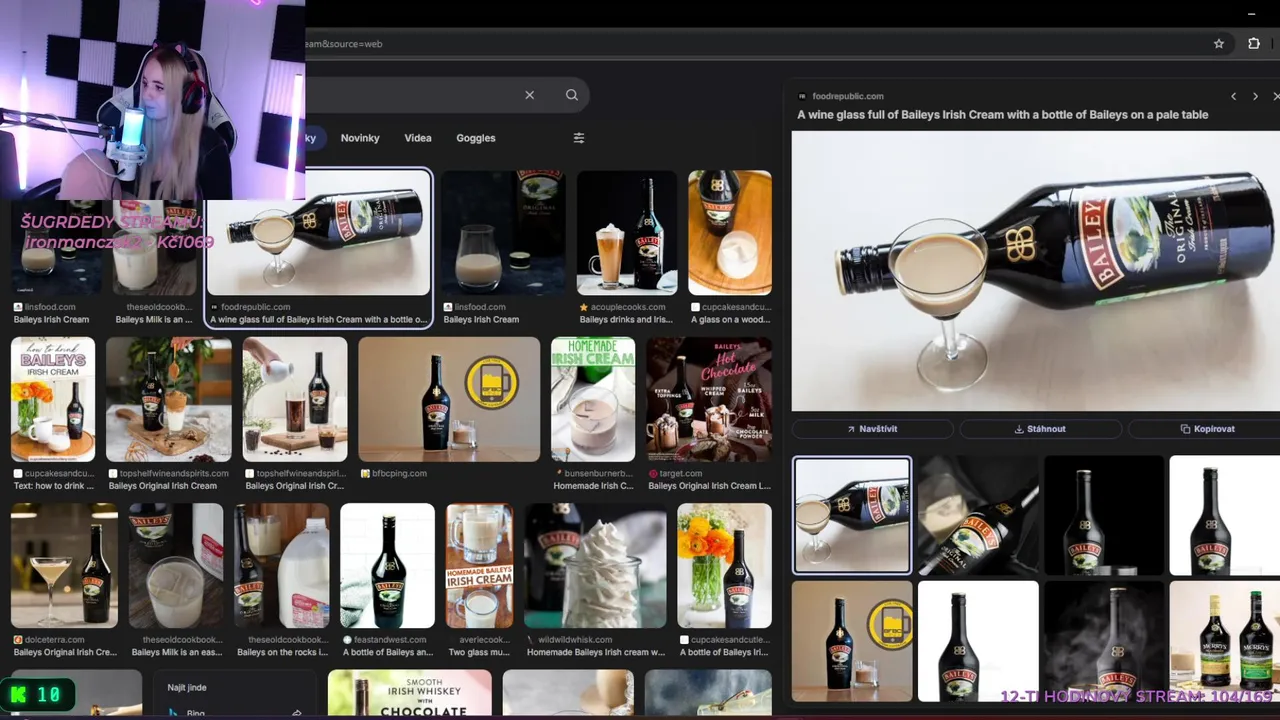Image resolution: width=1280 pixels, height=720 pixels.
Task: Select related Baileys bottle on white background, bottom row
Action: click(x=978, y=641)
